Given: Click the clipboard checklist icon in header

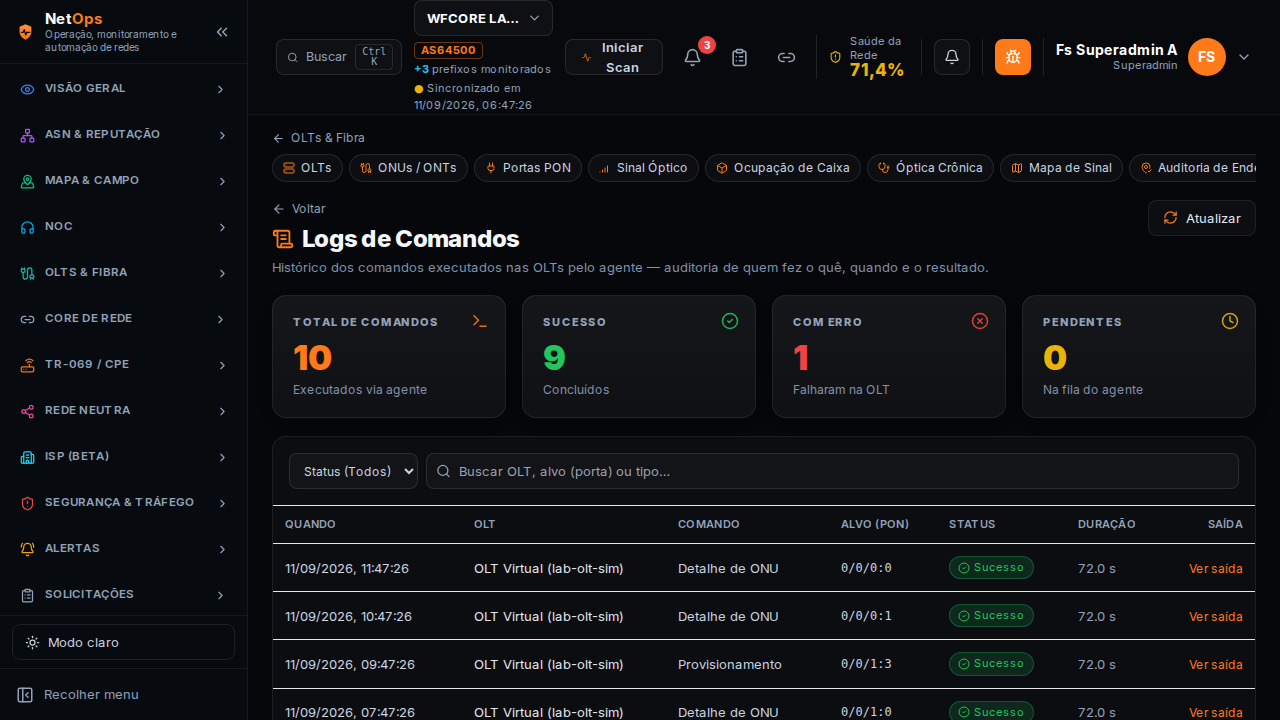Looking at the screenshot, I should pos(739,57).
